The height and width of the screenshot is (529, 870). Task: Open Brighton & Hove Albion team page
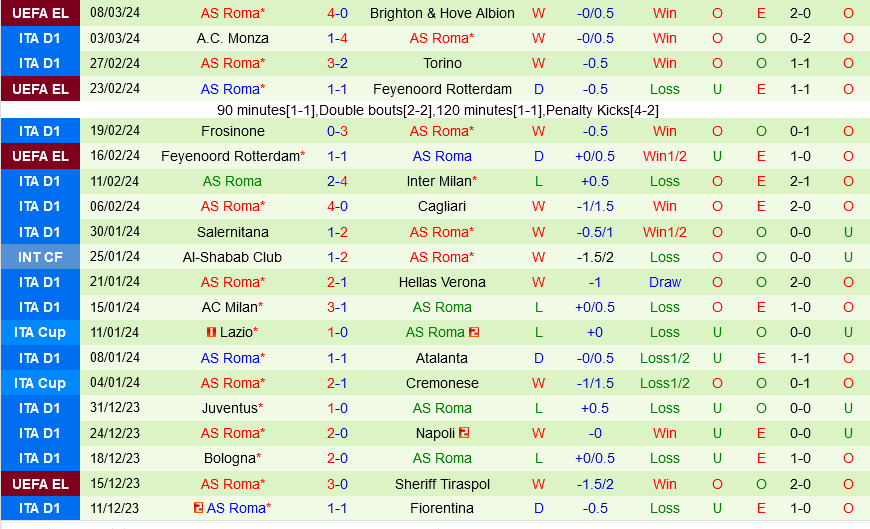tap(442, 13)
